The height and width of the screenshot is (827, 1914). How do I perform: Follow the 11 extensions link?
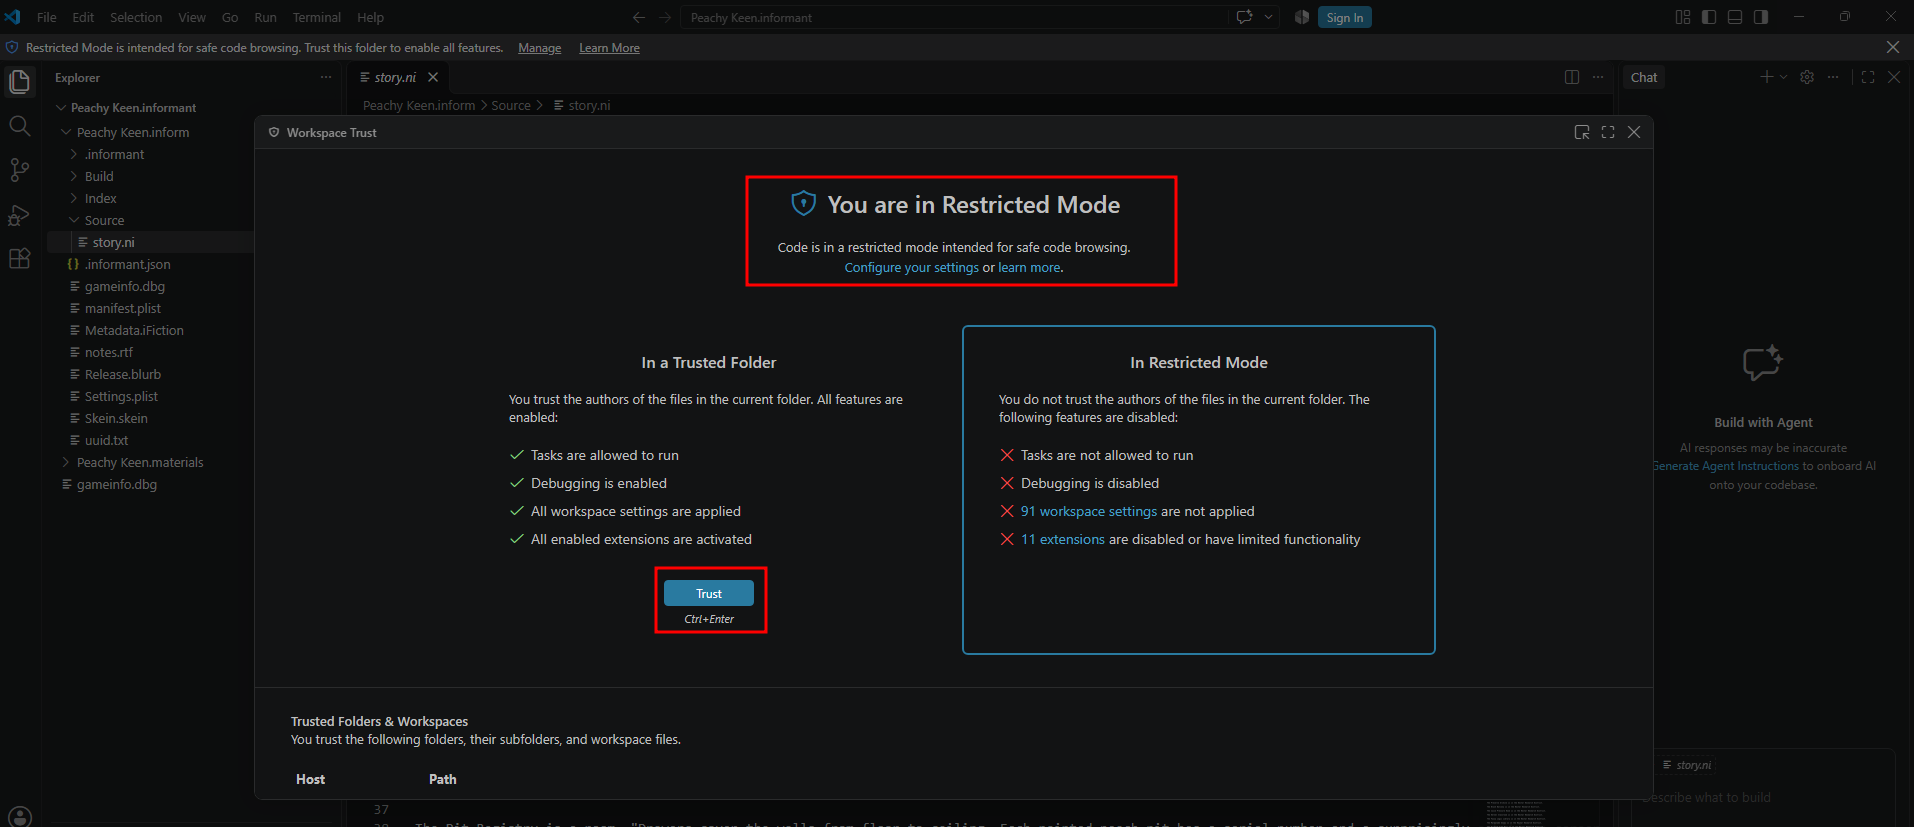[x=1062, y=539]
